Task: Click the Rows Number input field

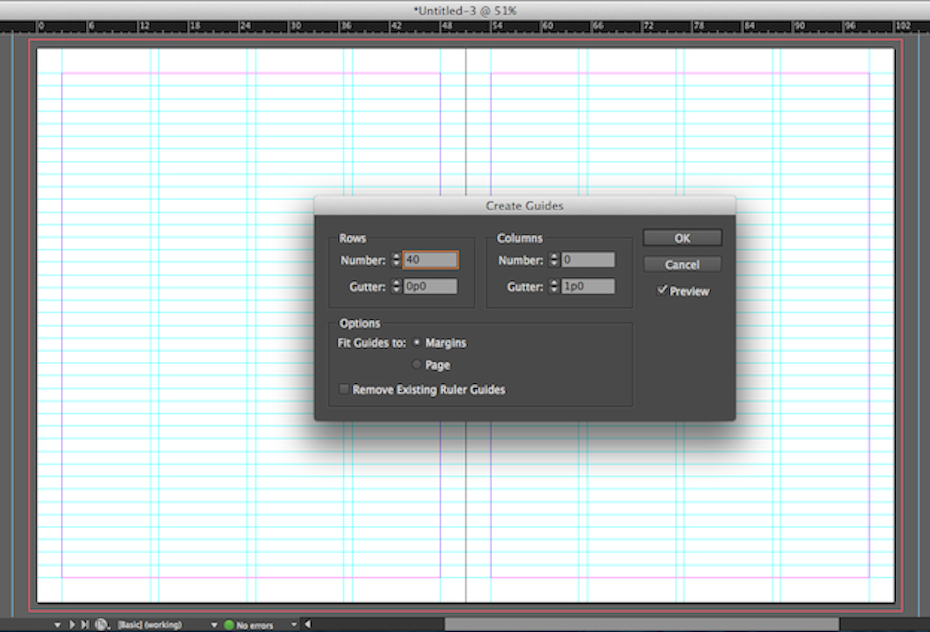Action: point(431,260)
